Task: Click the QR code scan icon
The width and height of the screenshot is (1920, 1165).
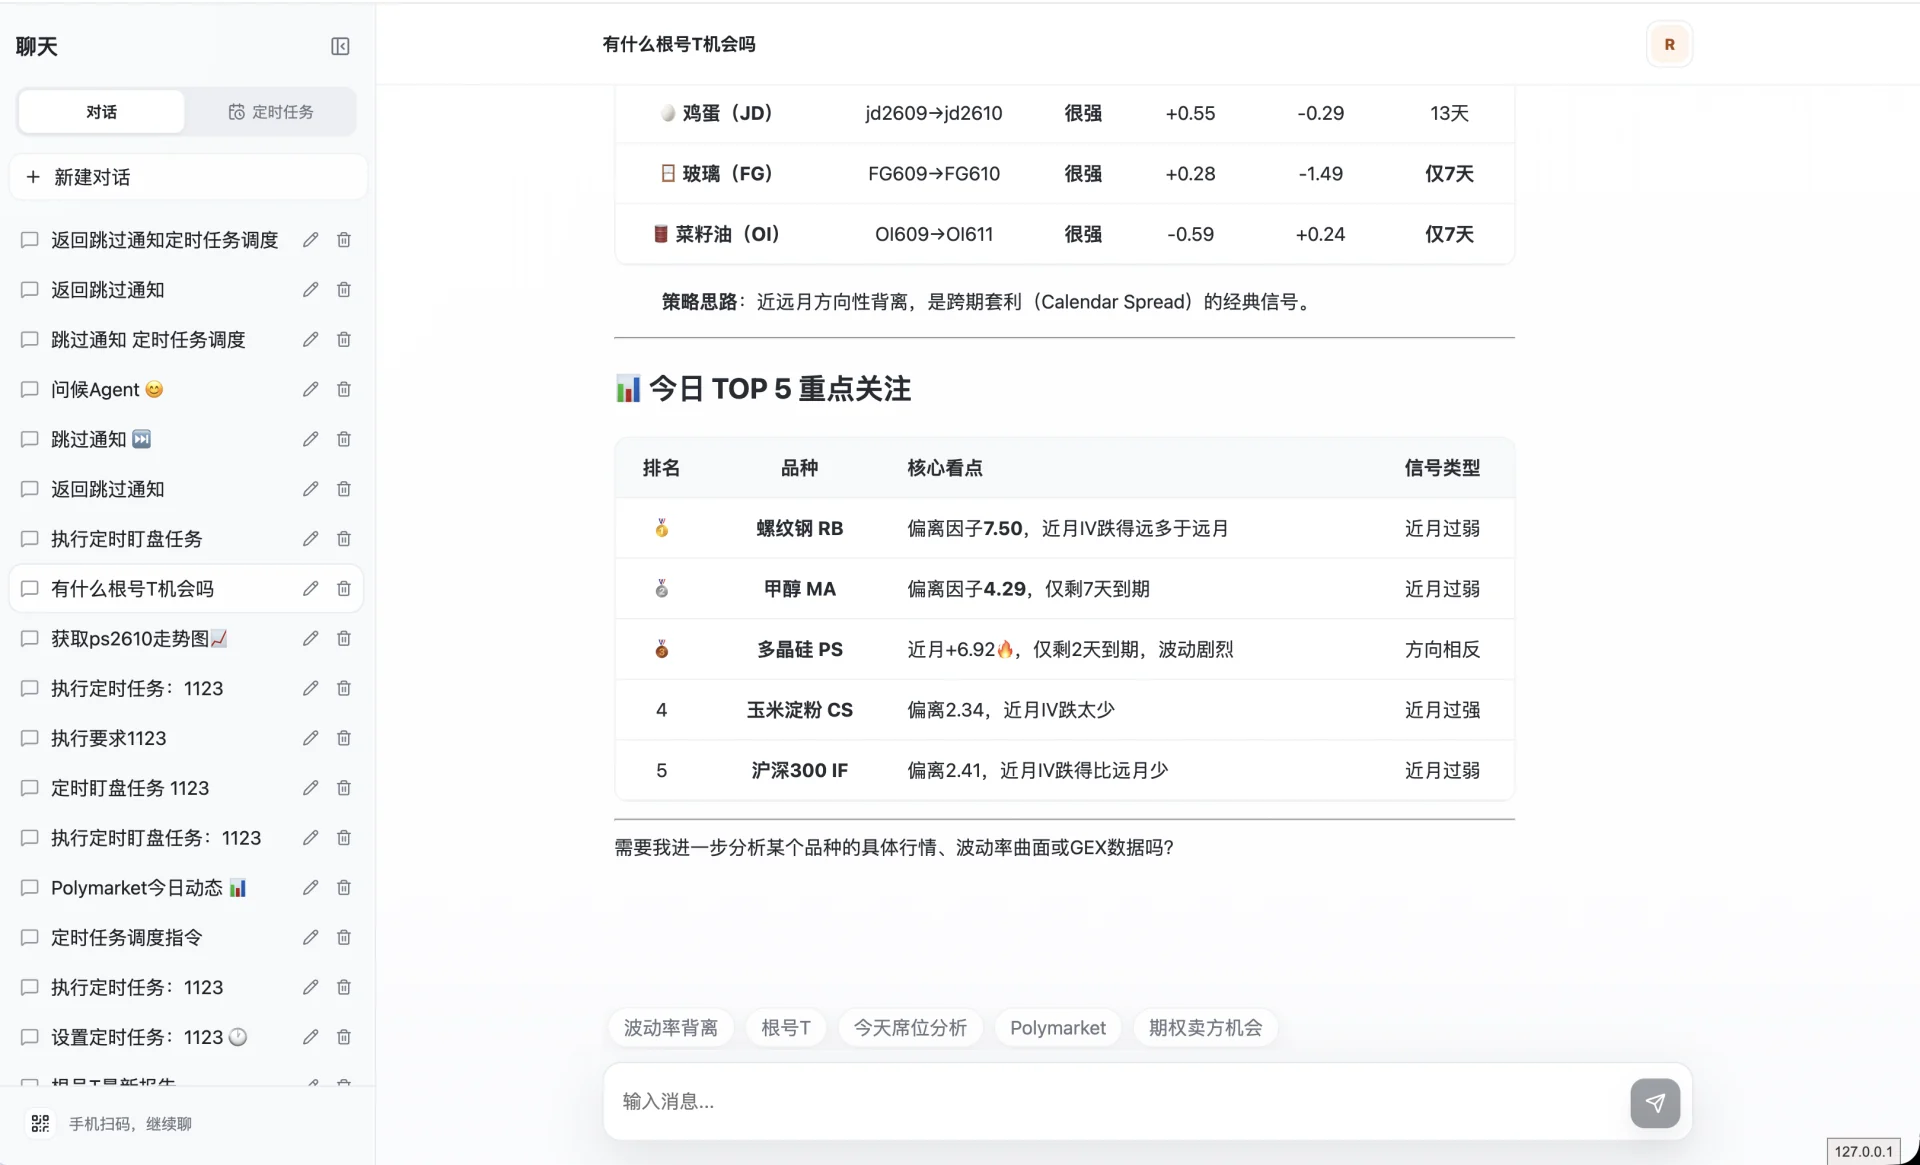Action: (x=40, y=1123)
